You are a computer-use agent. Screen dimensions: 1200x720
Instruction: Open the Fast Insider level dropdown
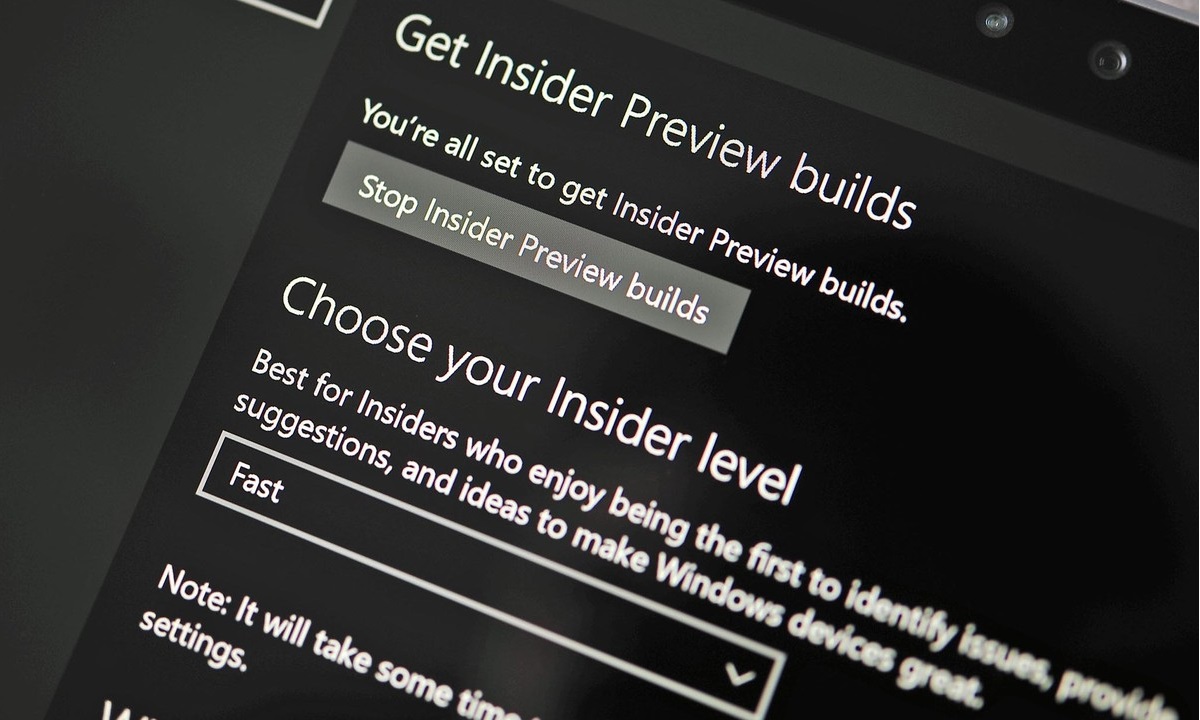point(490,576)
